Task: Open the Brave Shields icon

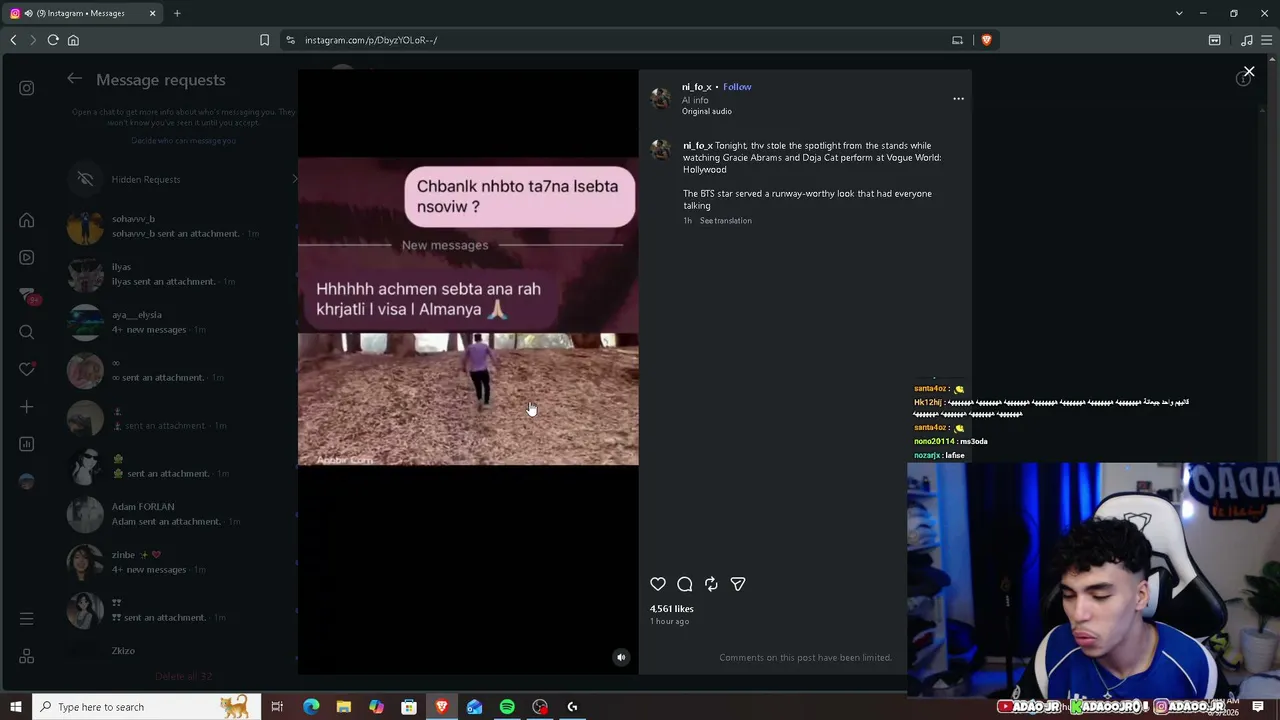Action: (x=986, y=40)
